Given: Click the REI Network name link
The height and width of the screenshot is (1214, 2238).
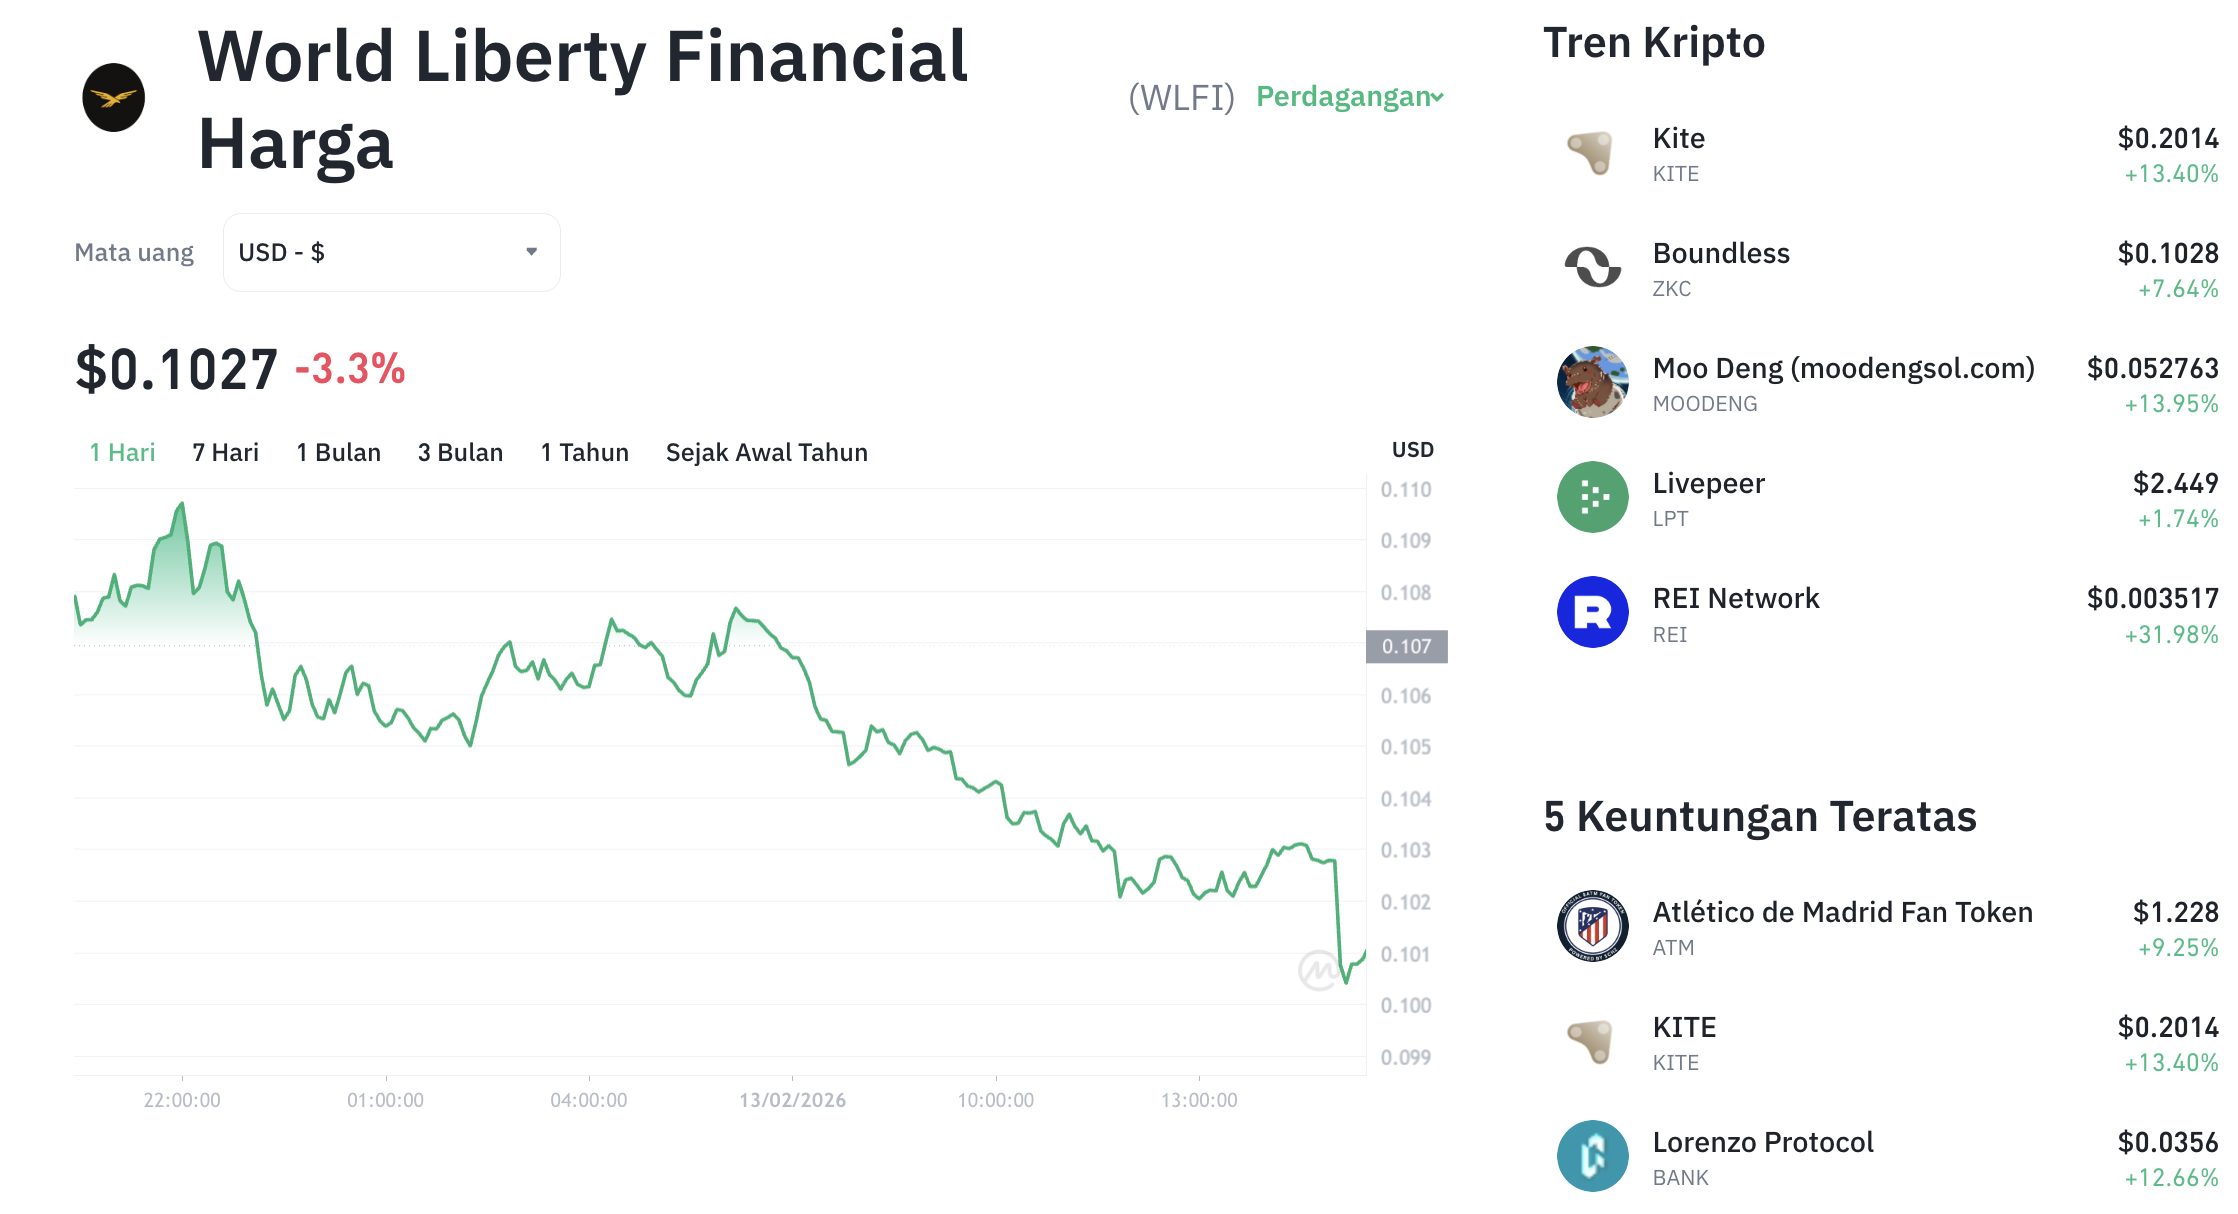Looking at the screenshot, I should coord(1737,598).
